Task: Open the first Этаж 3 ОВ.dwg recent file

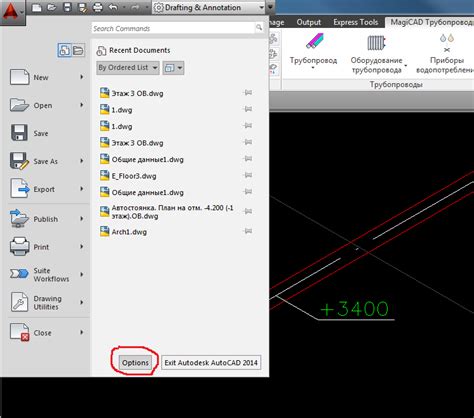Action: 137,93
